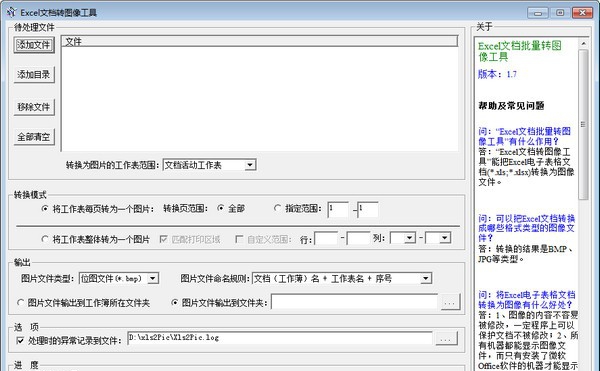The image size is (600, 371).
Task: Click the end page field of 指定范围
Action: pyautogui.click(x=368, y=210)
